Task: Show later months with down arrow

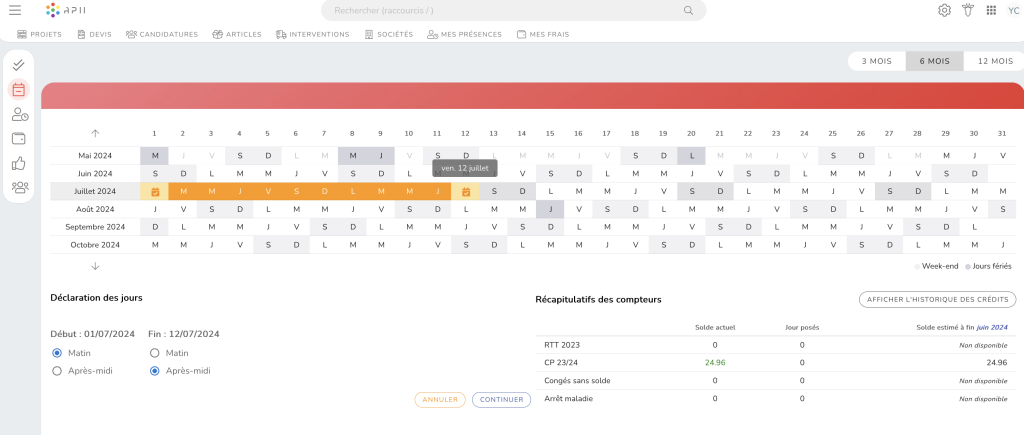Action: (95, 266)
